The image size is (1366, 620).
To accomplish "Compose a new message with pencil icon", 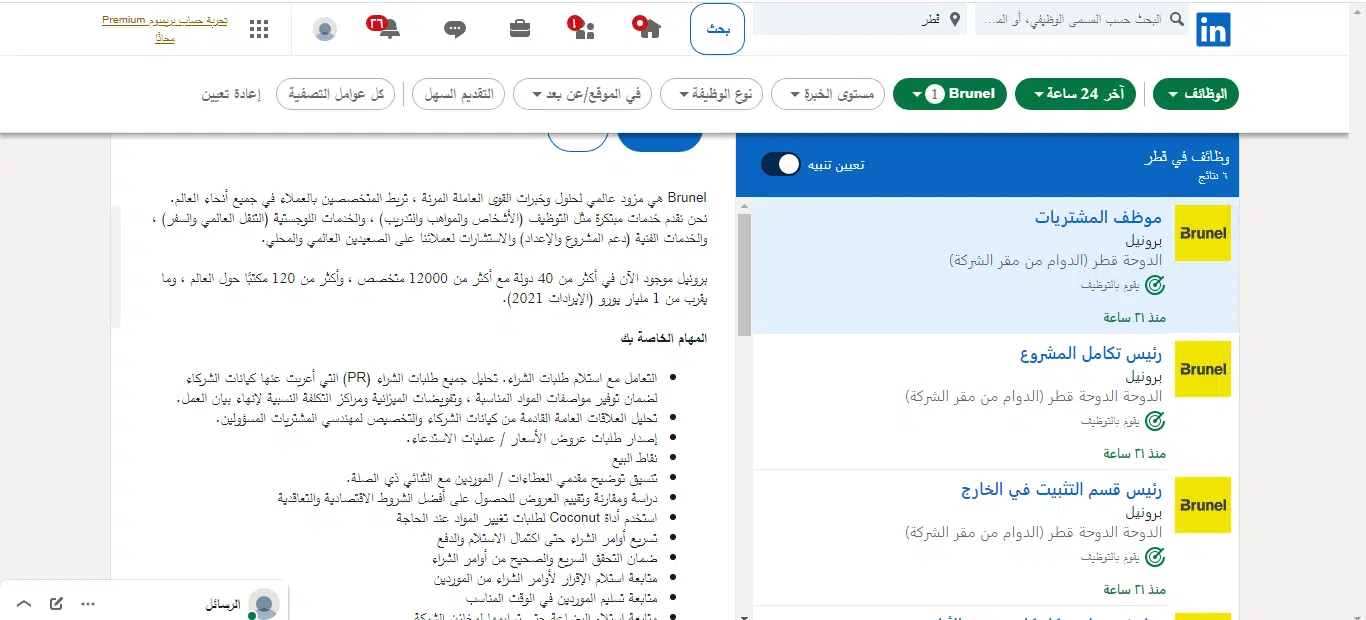I will click(x=56, y=604).
